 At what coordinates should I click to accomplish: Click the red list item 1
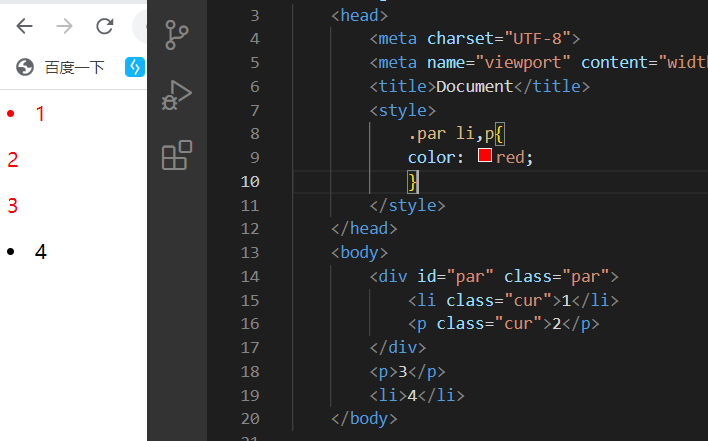tap(40, 114)
